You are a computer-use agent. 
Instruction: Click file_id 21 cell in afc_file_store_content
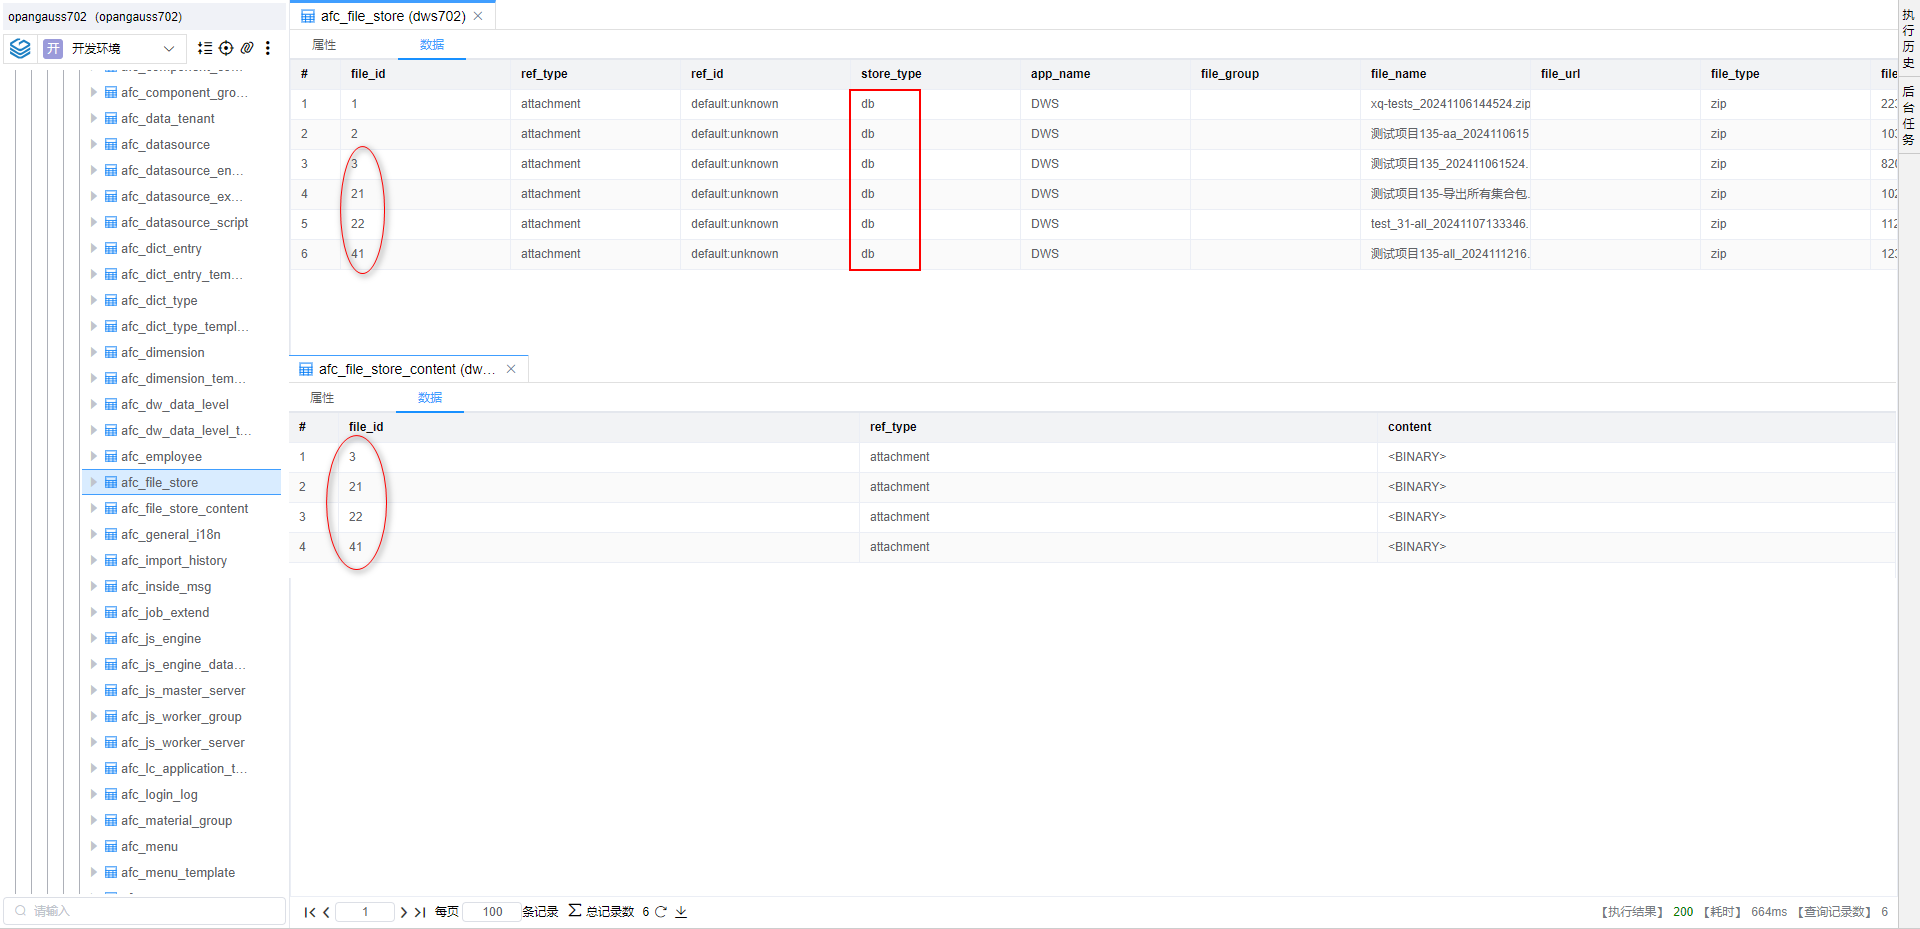tap(356, 487)
